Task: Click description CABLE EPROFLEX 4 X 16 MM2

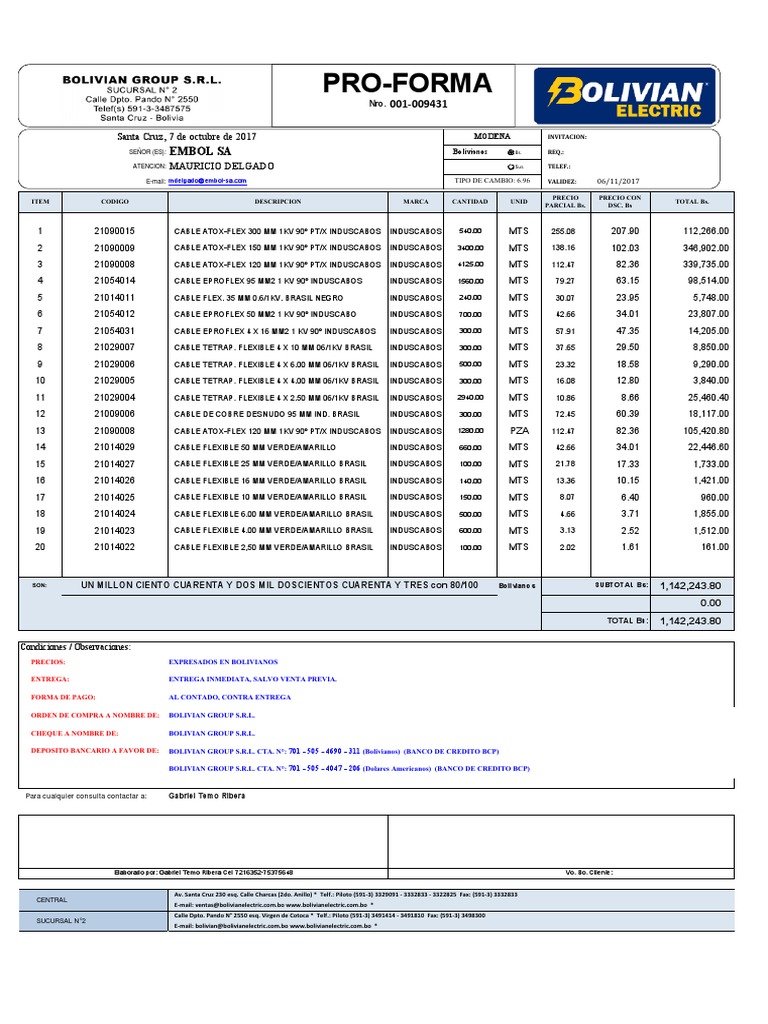Action: click(275, 331)
